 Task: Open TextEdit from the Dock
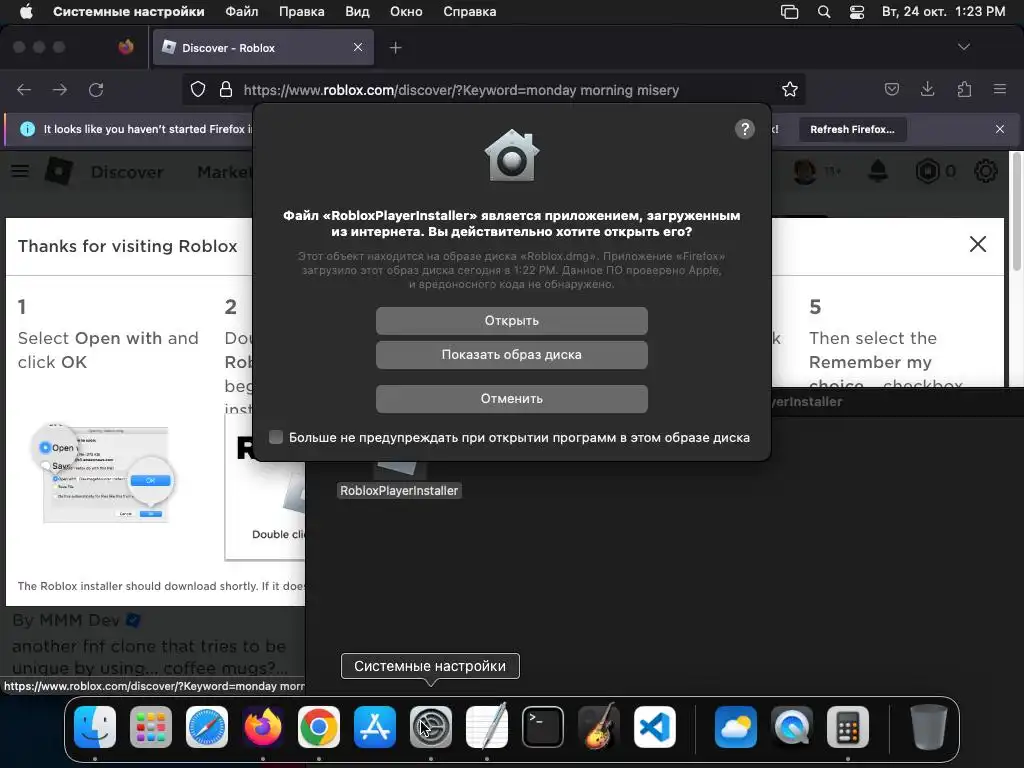point(487,727)
